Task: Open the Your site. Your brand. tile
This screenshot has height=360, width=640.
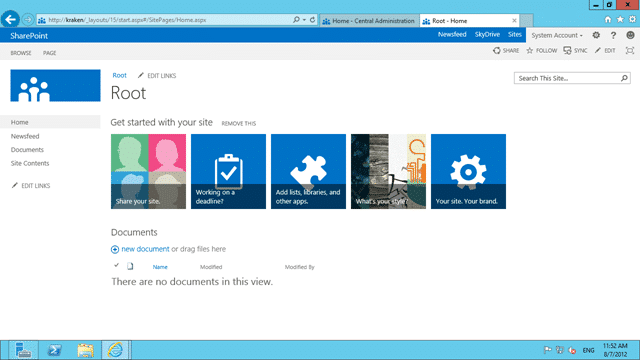Action: [468, 171]
